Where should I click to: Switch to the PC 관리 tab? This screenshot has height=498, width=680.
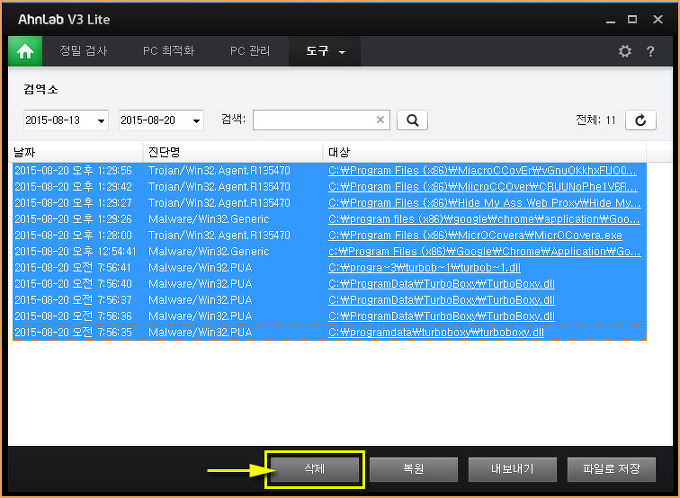[250, 51]
